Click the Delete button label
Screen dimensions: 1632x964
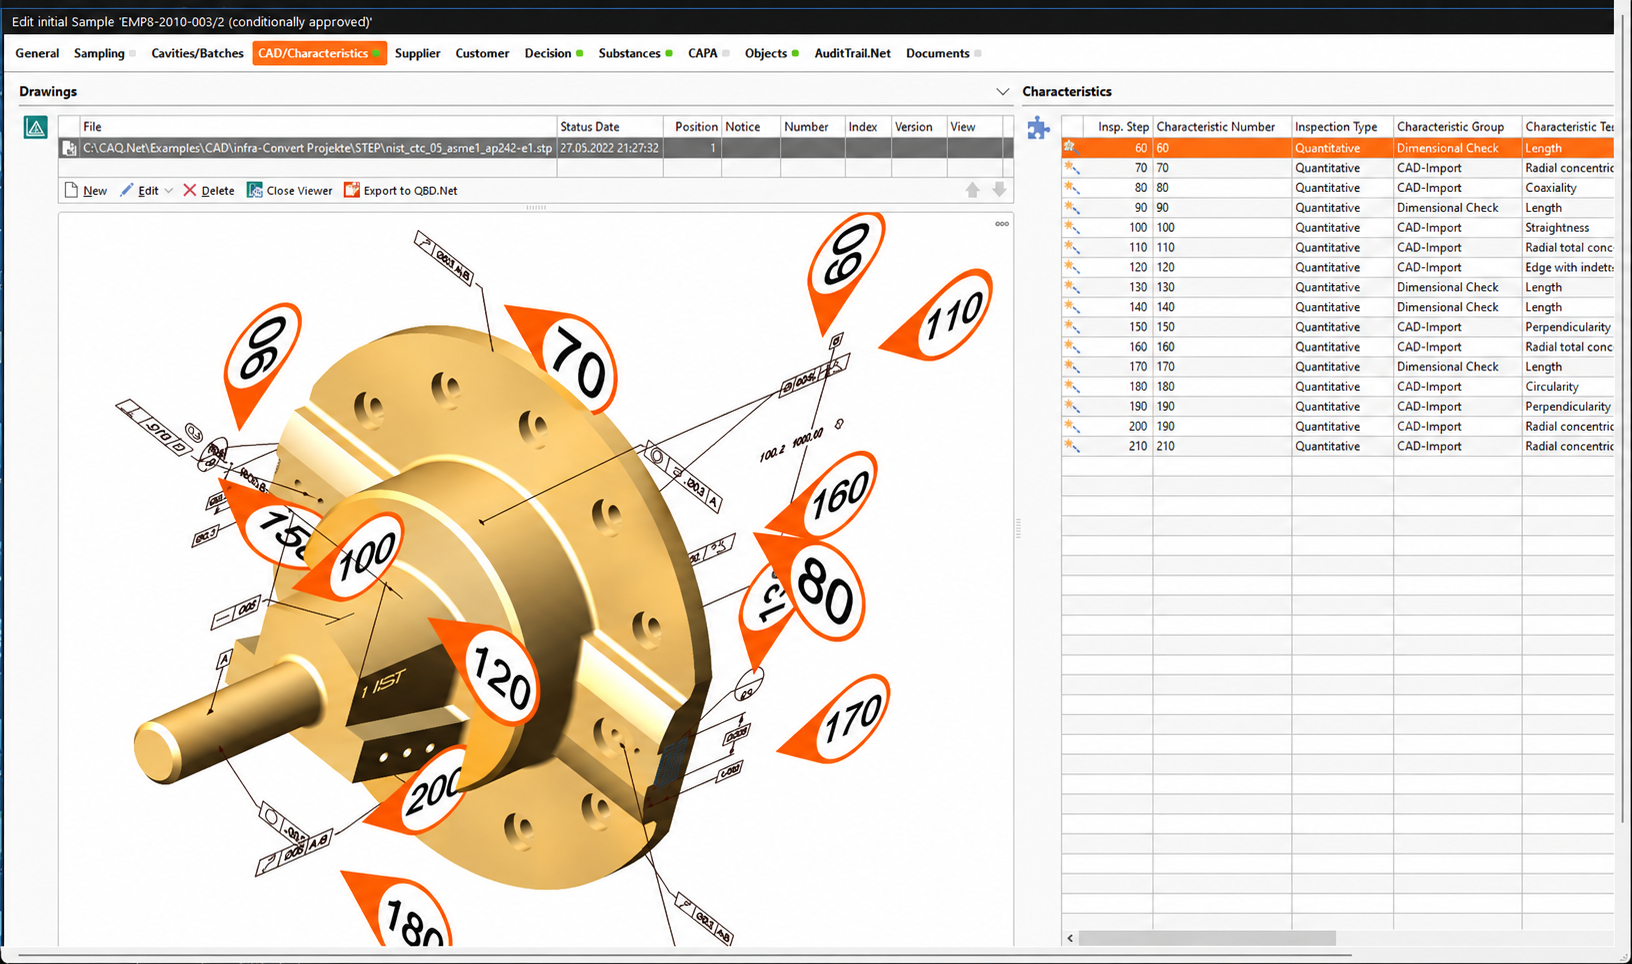click(218, 191)
